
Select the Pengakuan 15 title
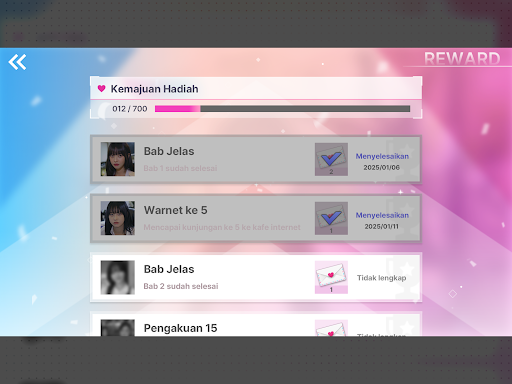click(x=180, y=328)
